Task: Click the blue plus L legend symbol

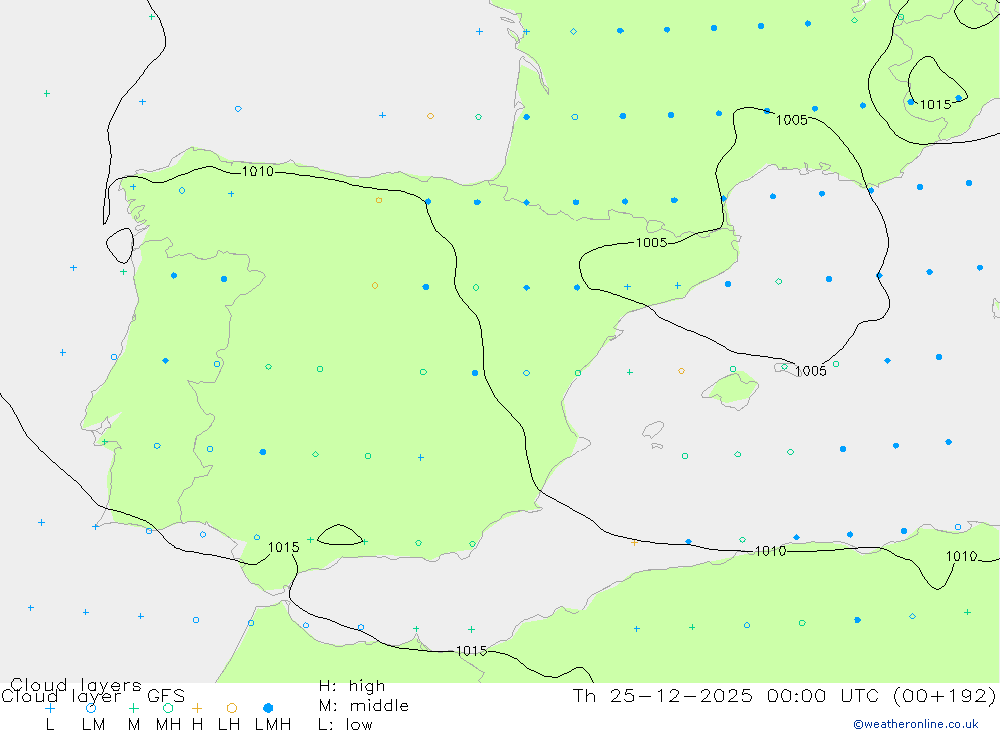Action: tap(50, 708)
